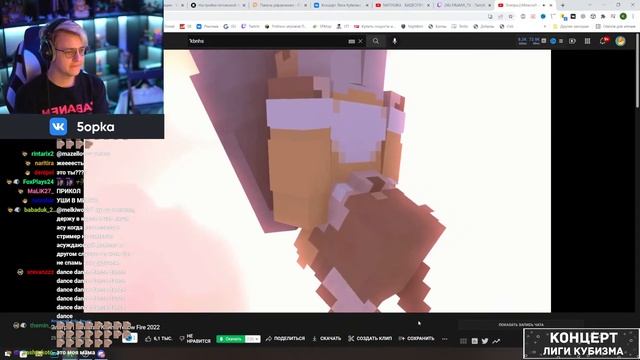Click the YouTube search magnifier button
The height and width of the screenshot is (360, 640).
tap(376, 41)
